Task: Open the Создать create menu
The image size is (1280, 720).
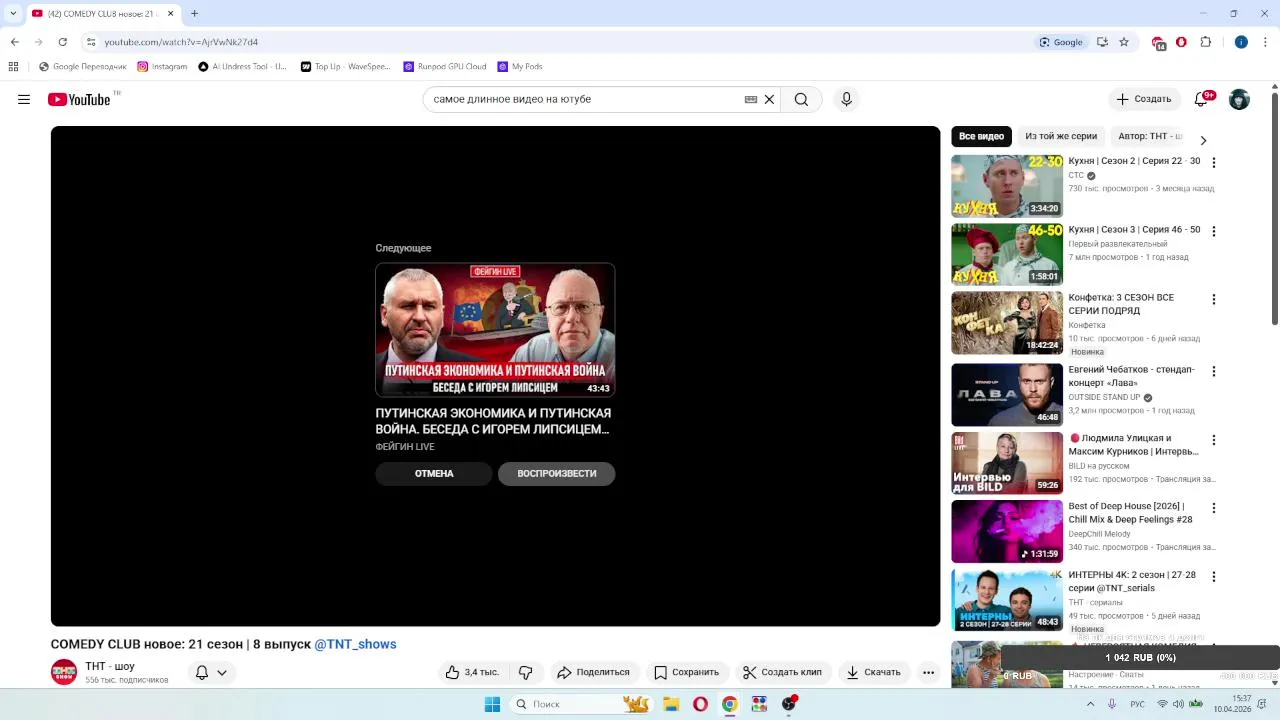Action: 1144,99
